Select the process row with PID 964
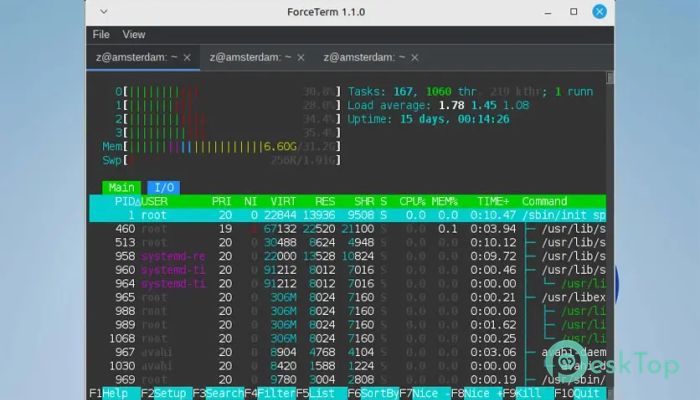Image resolution: width=700 pixels, height=400 pixels. tap(347, 283)
